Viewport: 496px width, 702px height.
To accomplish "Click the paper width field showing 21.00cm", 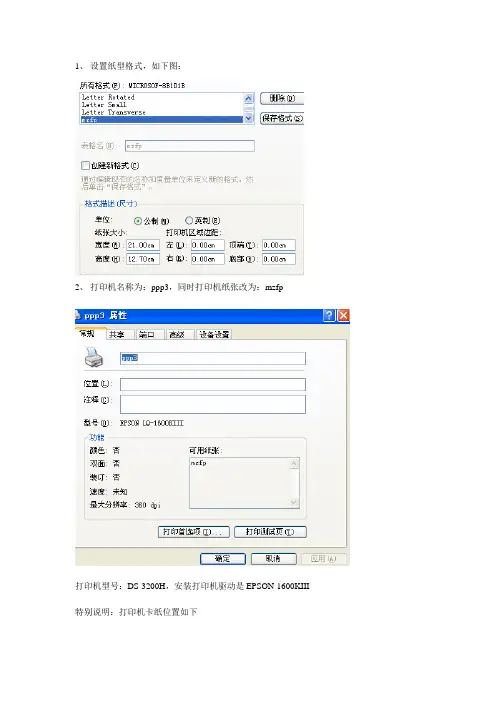I will point(143,245).
